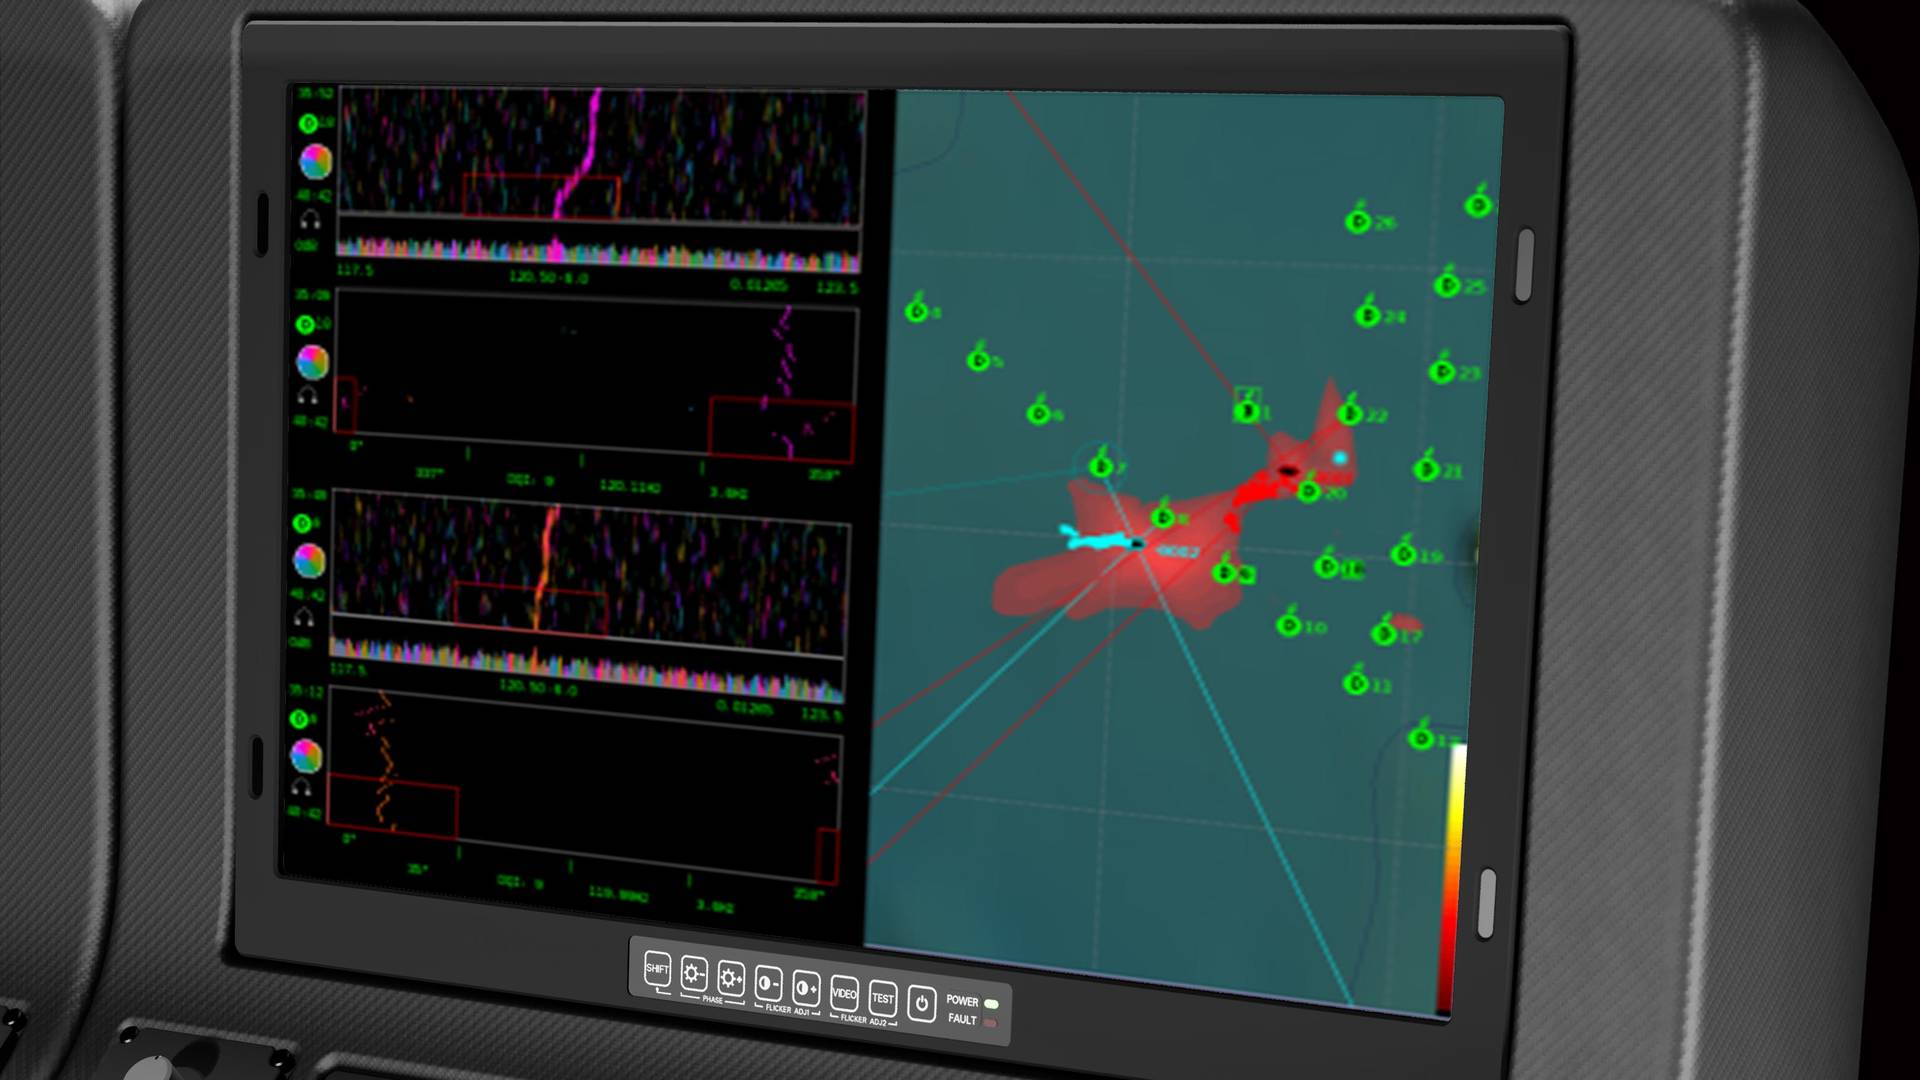1920x1080 pixels.
Task: Increase brightness with PHASE plus button
Action: pyautogui.click(x=731, y=978)
